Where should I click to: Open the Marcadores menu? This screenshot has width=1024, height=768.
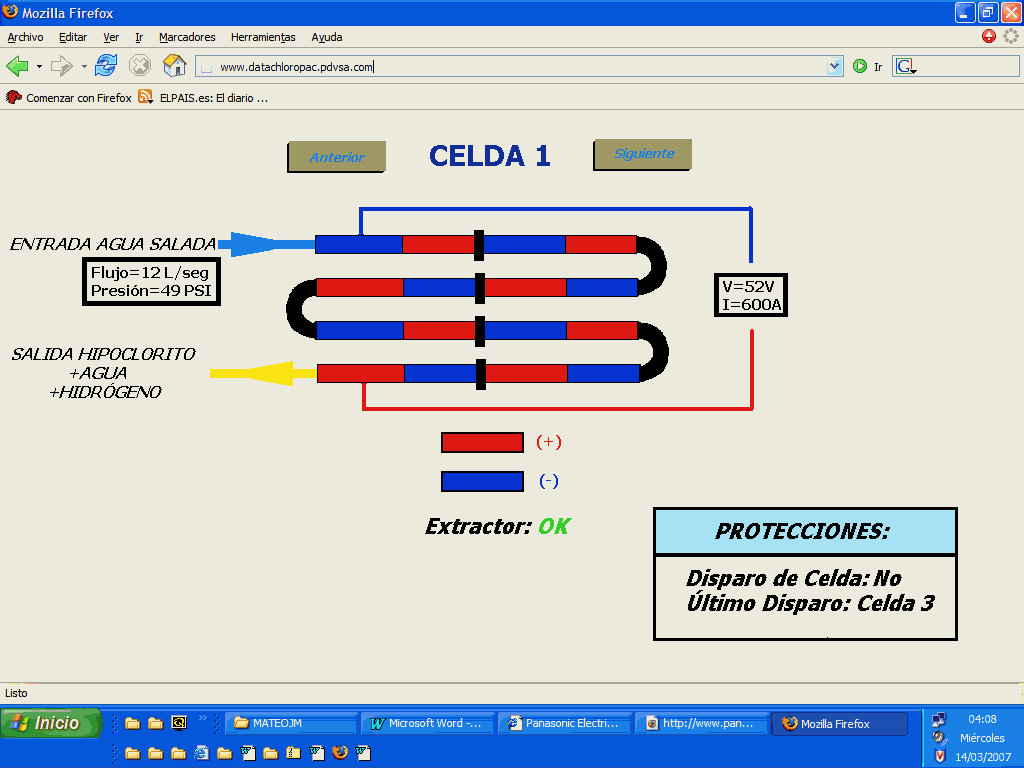[187, 37]
